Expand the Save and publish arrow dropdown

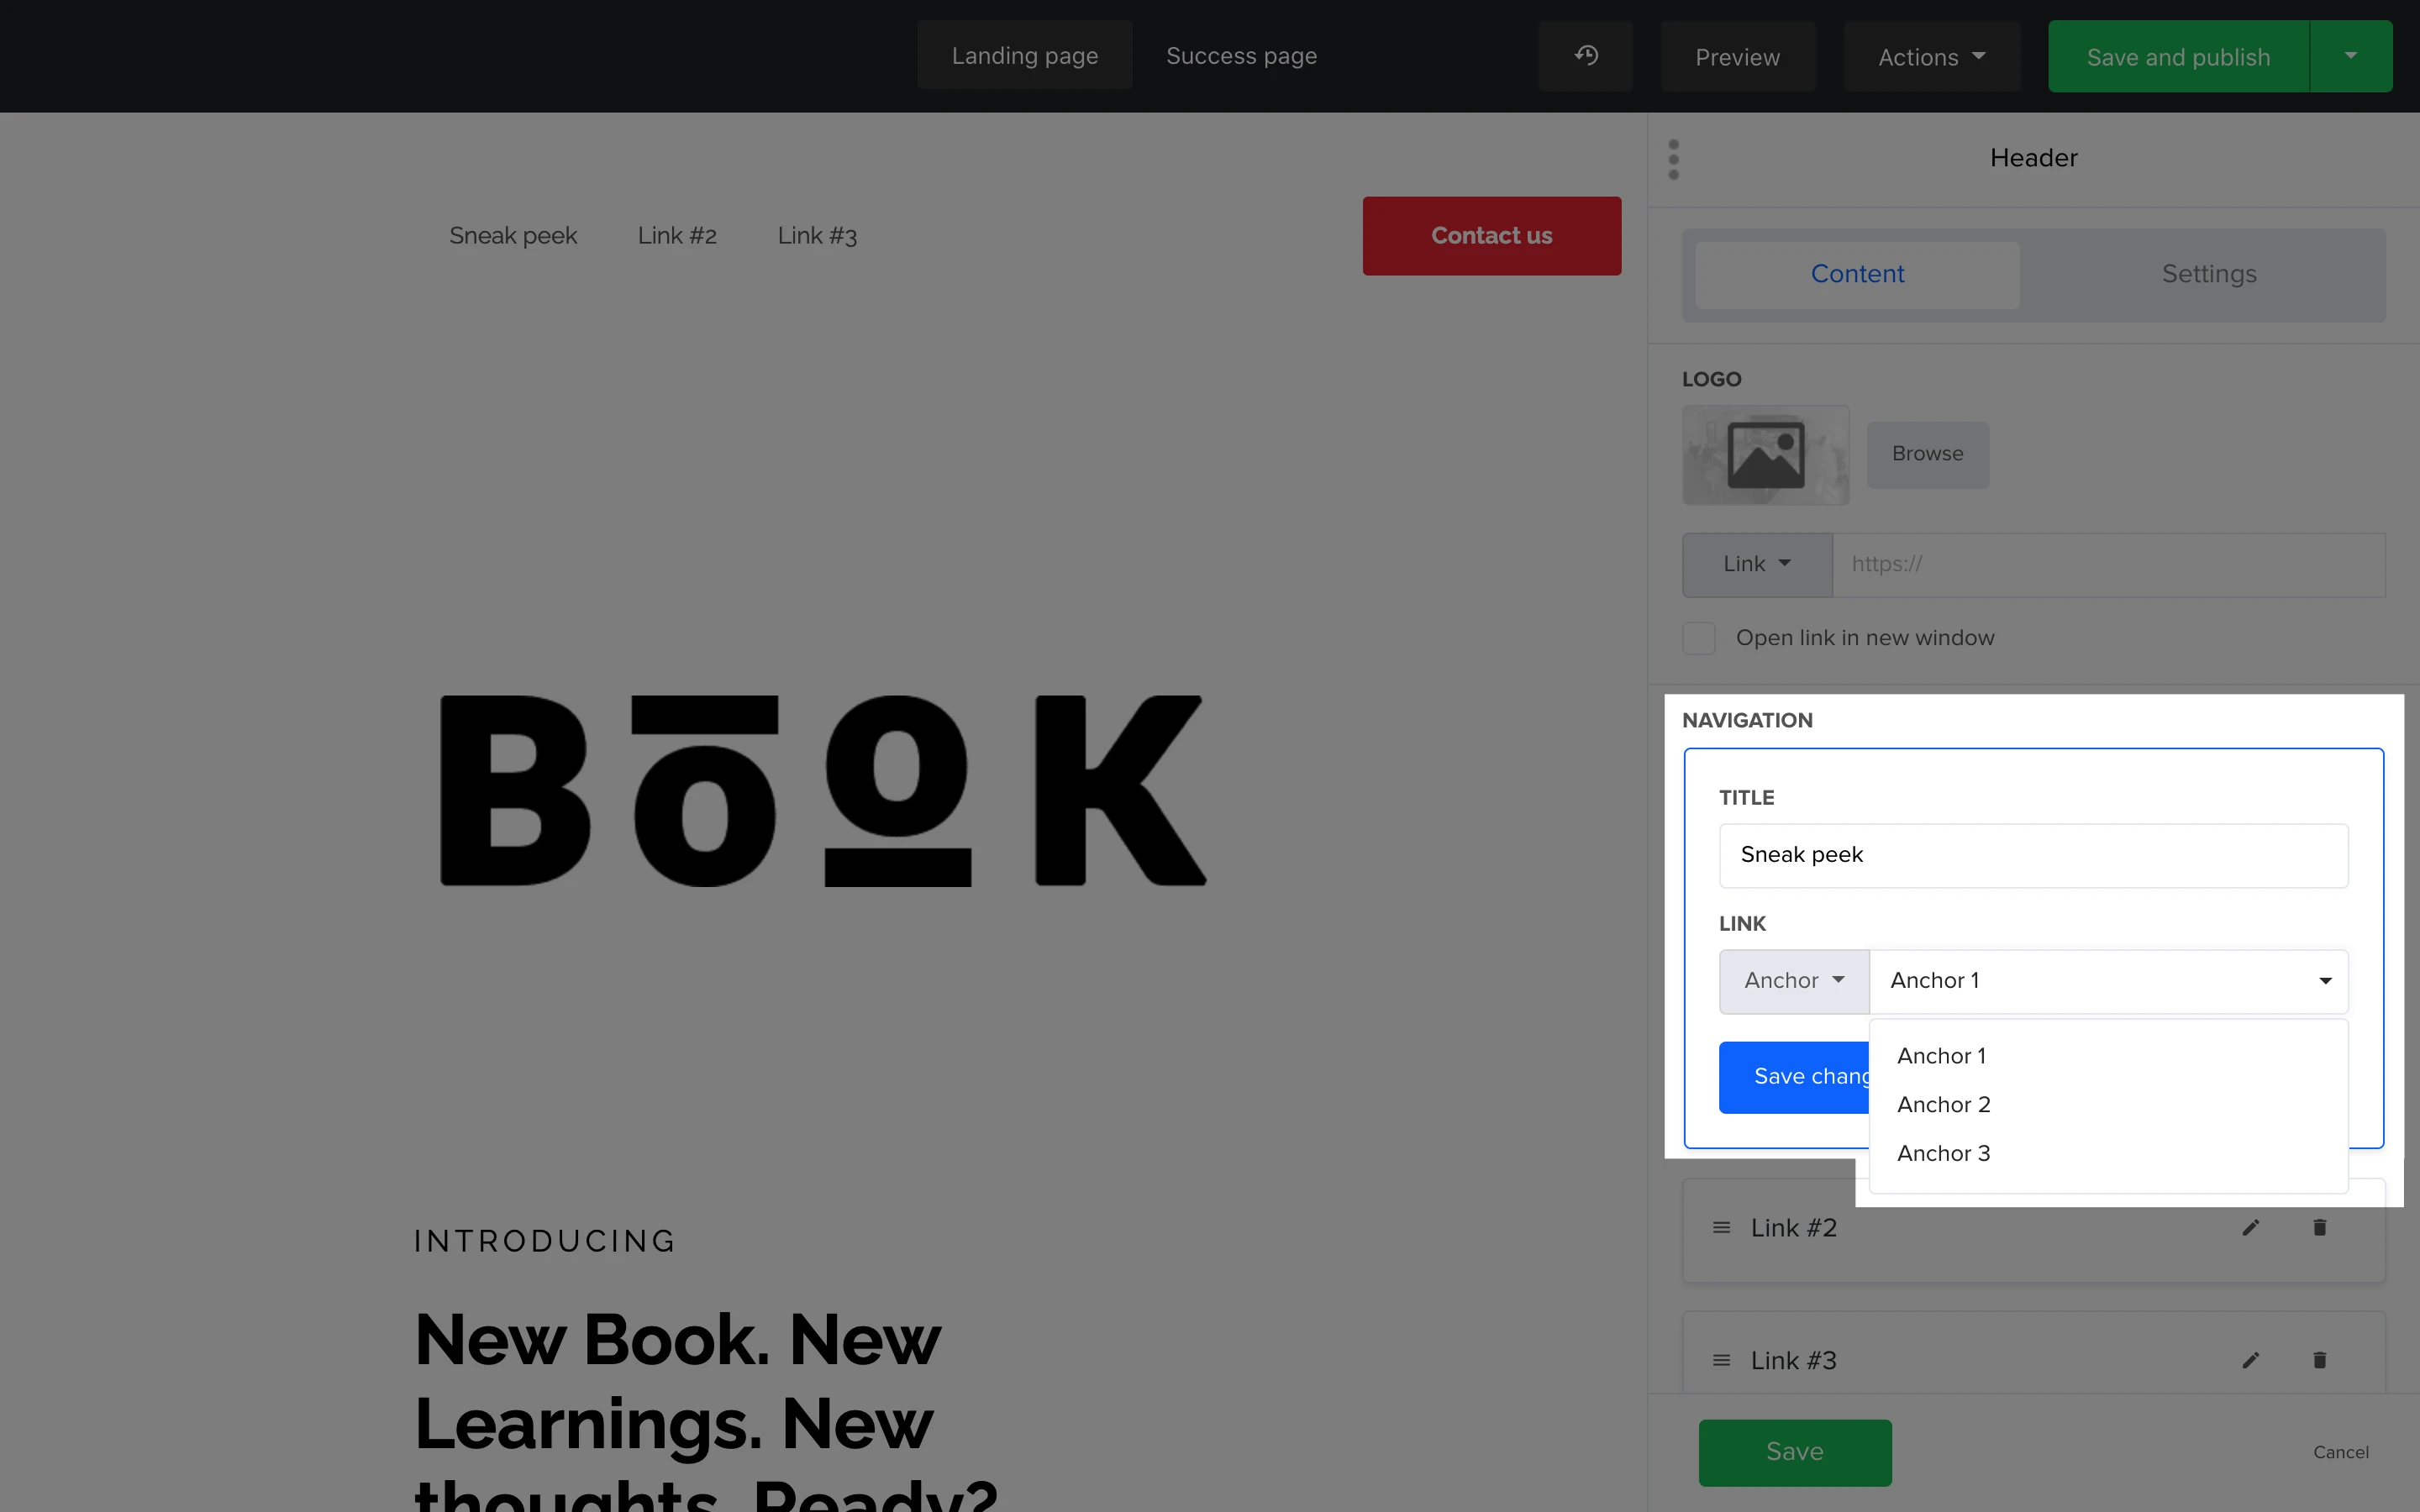tap(2350, 56)
